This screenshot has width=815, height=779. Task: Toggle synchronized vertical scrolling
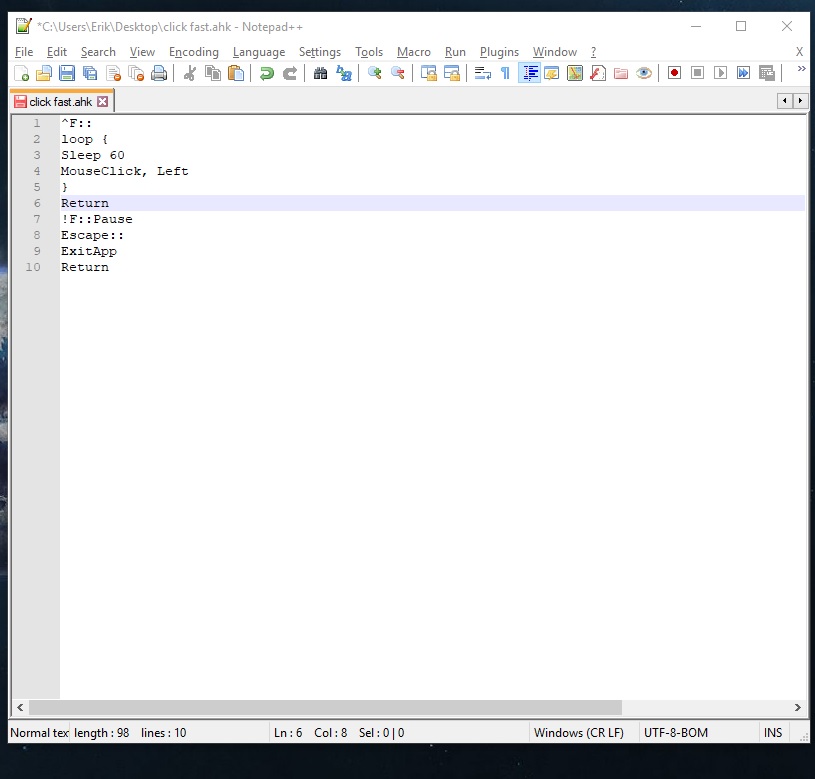pyautogui.click(x=429, y=73)
